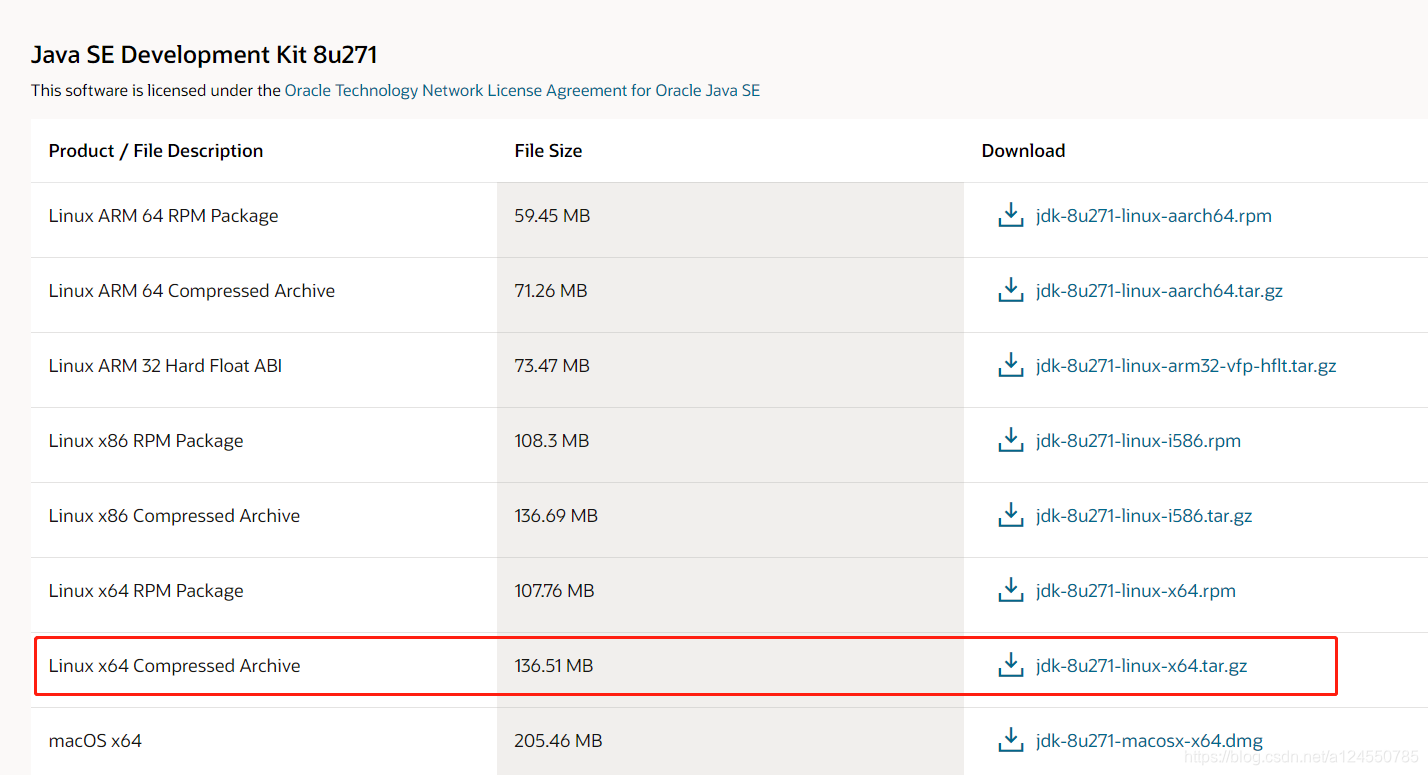
Task: Download jdk-8u271-linux-i586.rpm link
Action: (x=1138, y=441)
